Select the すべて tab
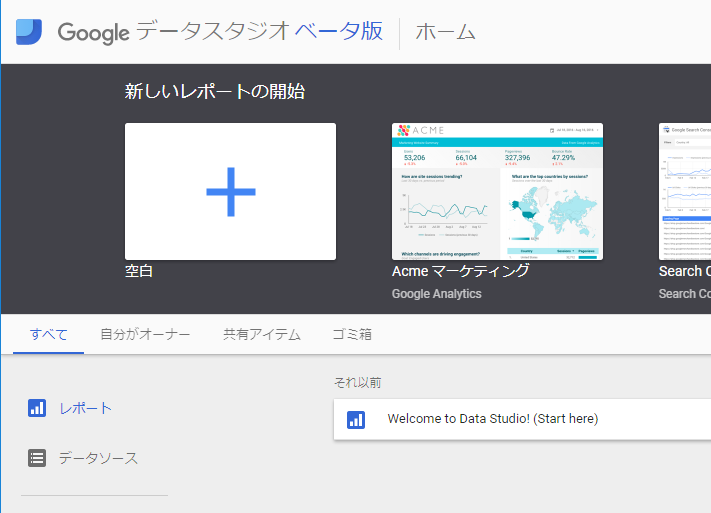The image size is (711, 513). point(49,334)
